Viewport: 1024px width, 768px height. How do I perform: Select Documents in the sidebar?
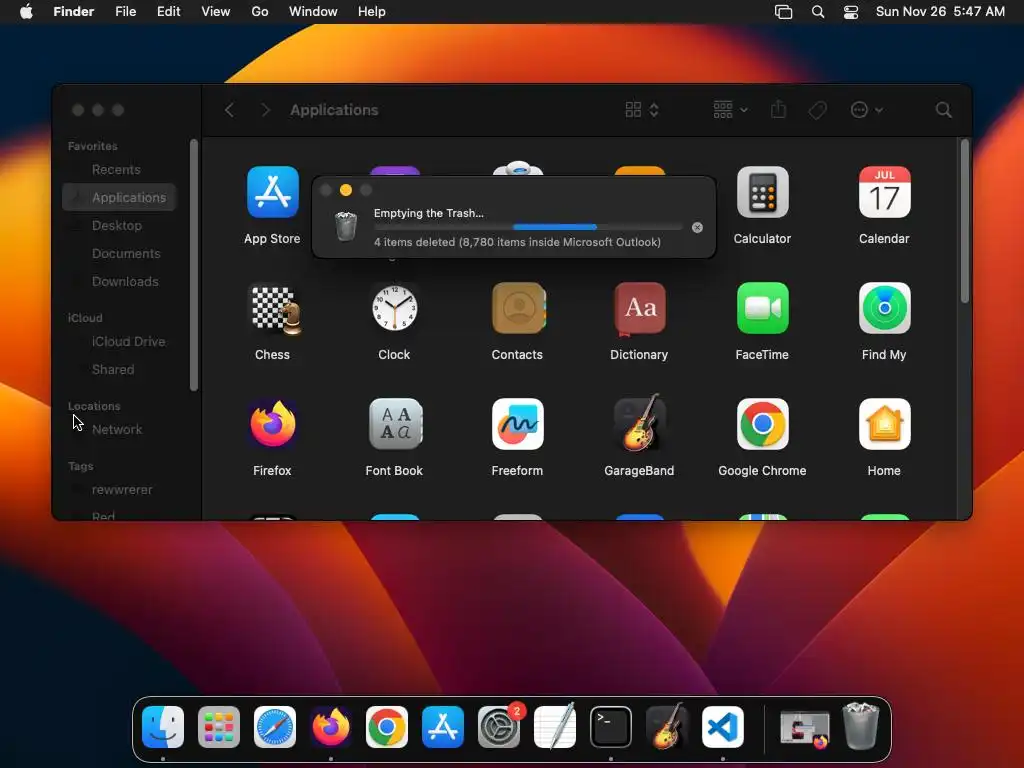tap(119, 253)
